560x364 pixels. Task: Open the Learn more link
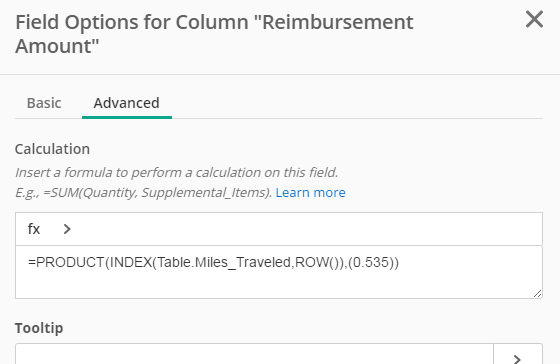(x=310, y=193)
